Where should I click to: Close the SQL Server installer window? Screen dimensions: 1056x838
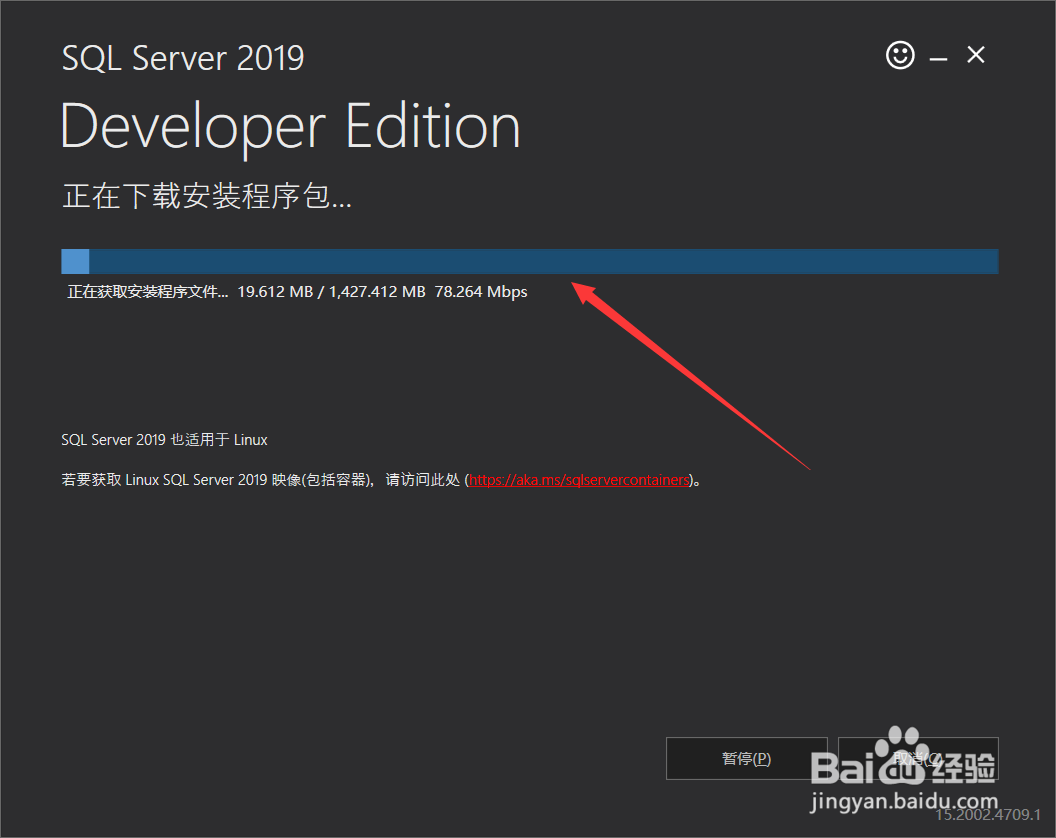(976, 55)
